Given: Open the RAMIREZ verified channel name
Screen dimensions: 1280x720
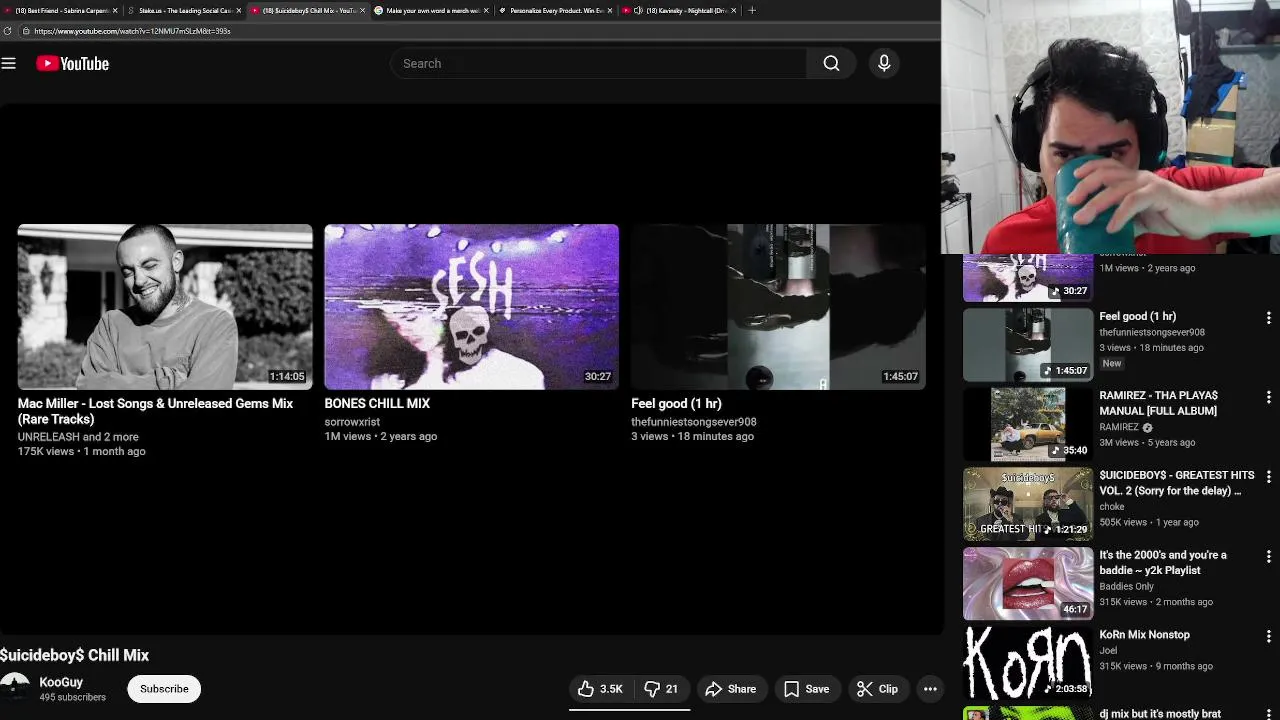Looking at the screenshot, I should [x=1119, y=427].
